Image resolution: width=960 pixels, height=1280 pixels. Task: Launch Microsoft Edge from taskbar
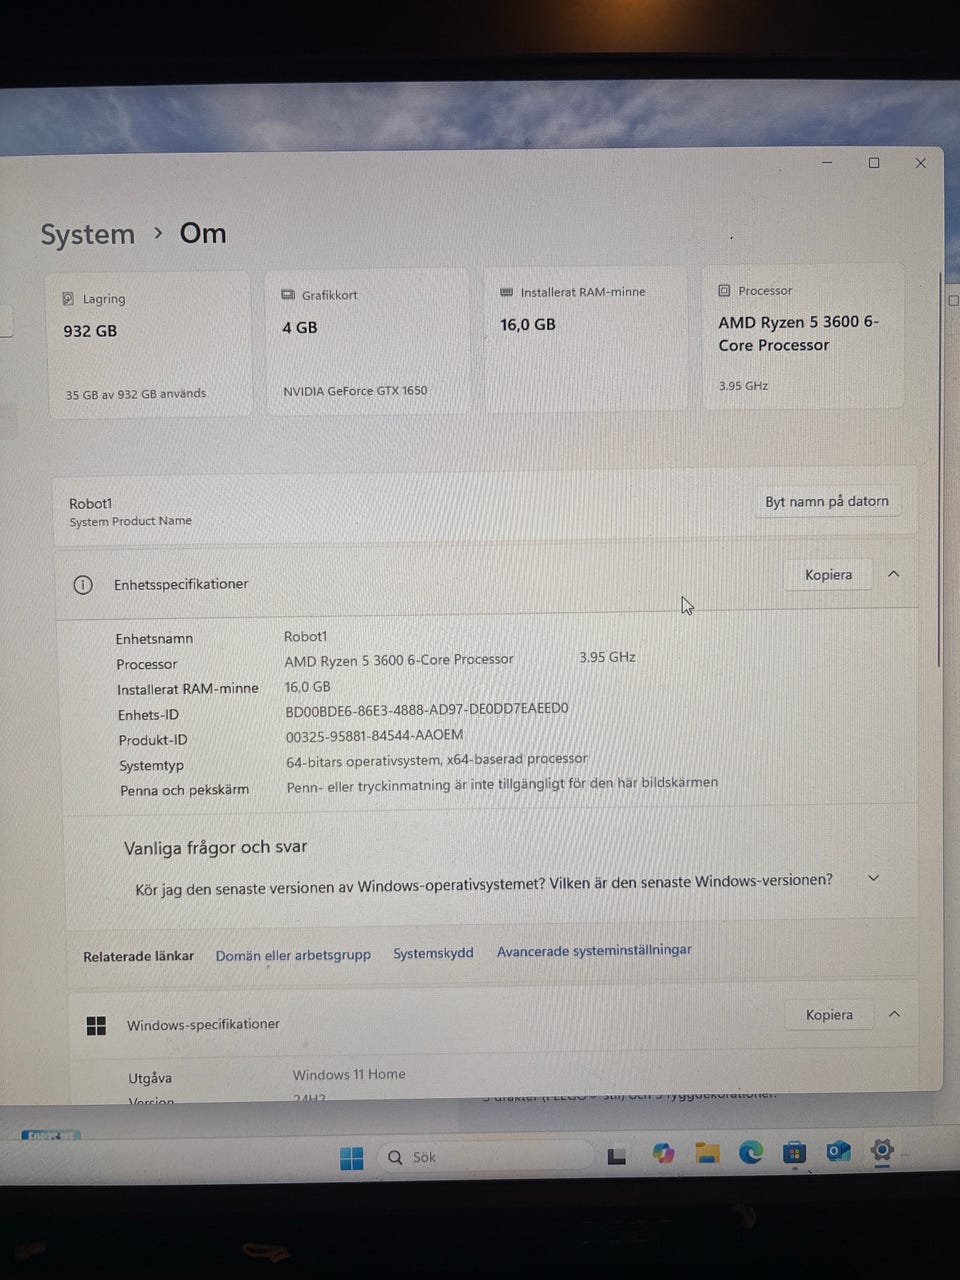pos(751,1153)
